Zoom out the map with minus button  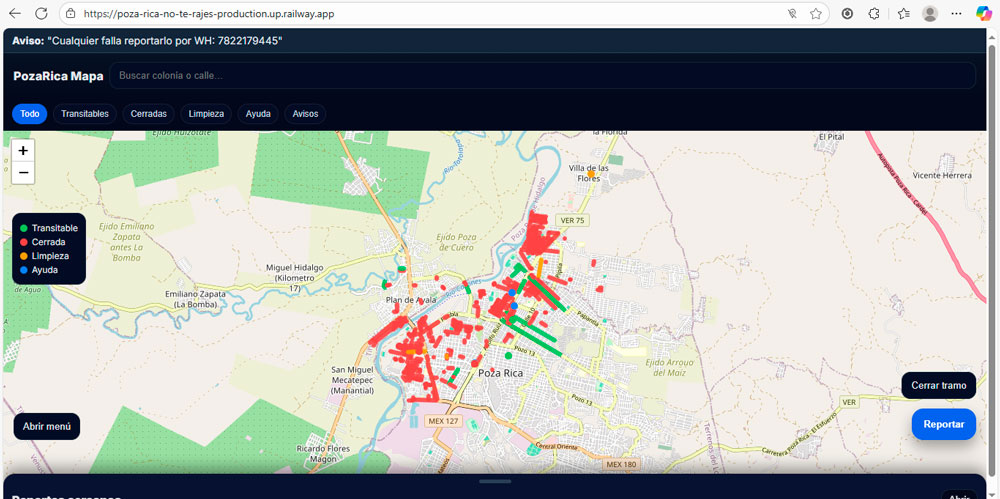click(x=23, y=173)
